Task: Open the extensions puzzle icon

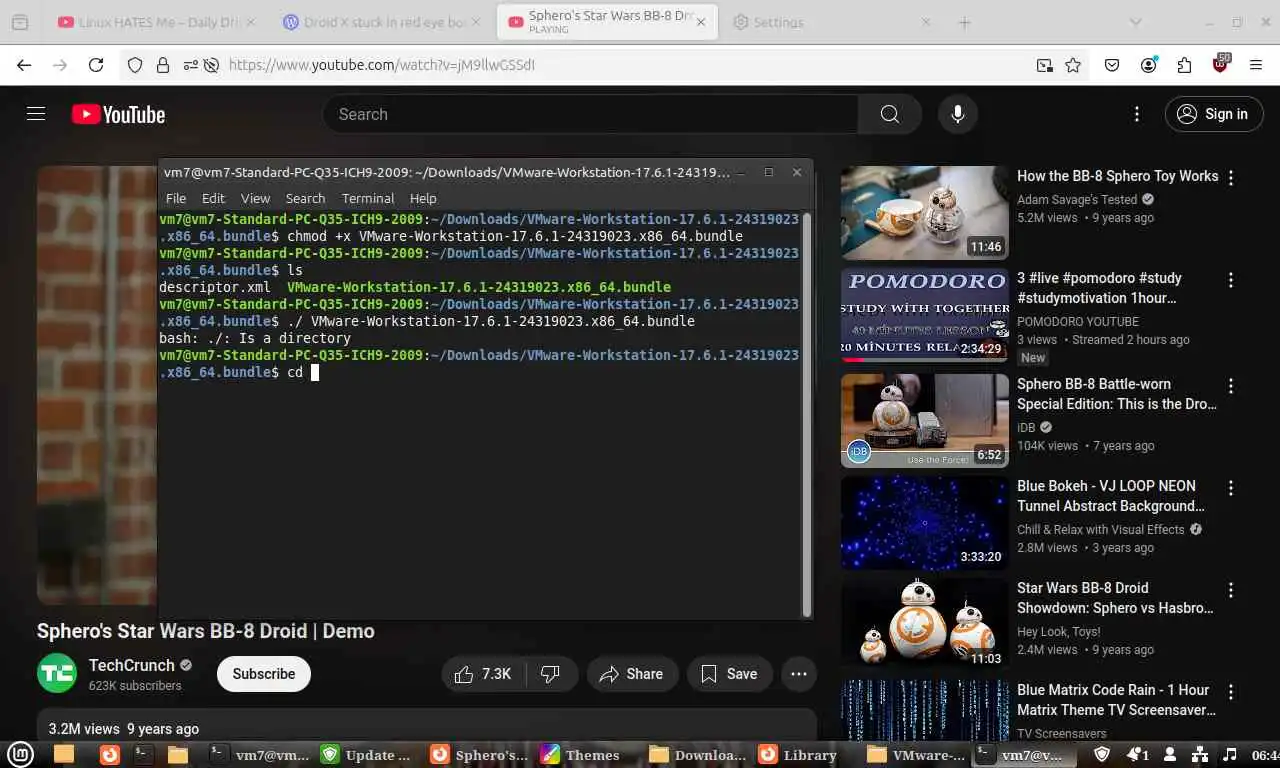Action: point(1184,65)
